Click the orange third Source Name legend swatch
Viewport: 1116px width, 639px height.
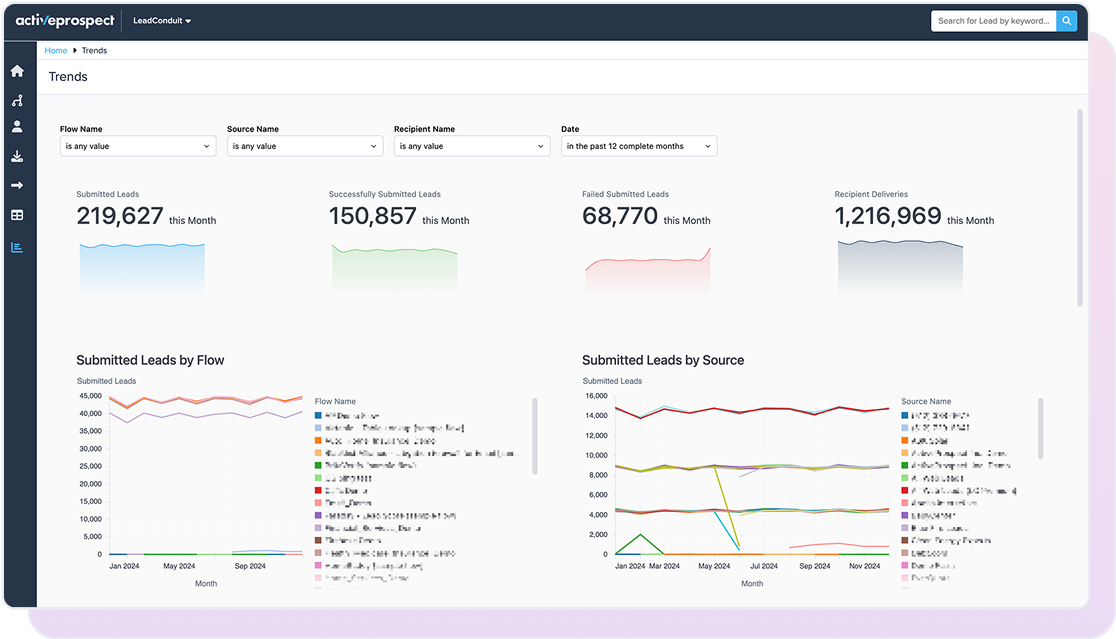(x=904, y=440)
